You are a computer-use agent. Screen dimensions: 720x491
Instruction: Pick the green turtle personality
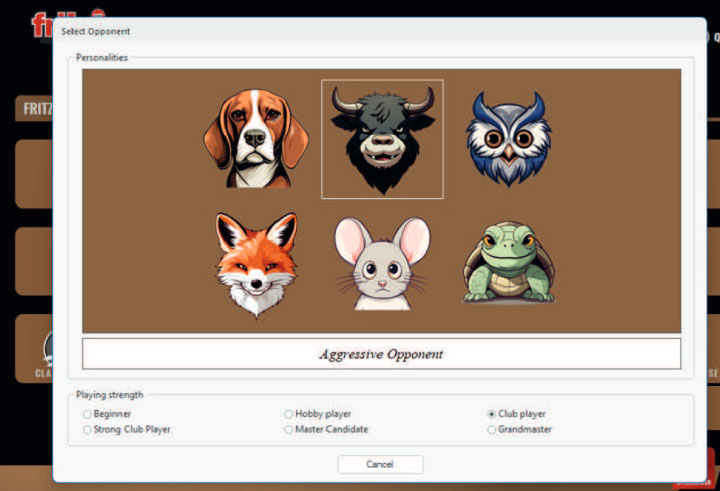[x=508, y=262]
